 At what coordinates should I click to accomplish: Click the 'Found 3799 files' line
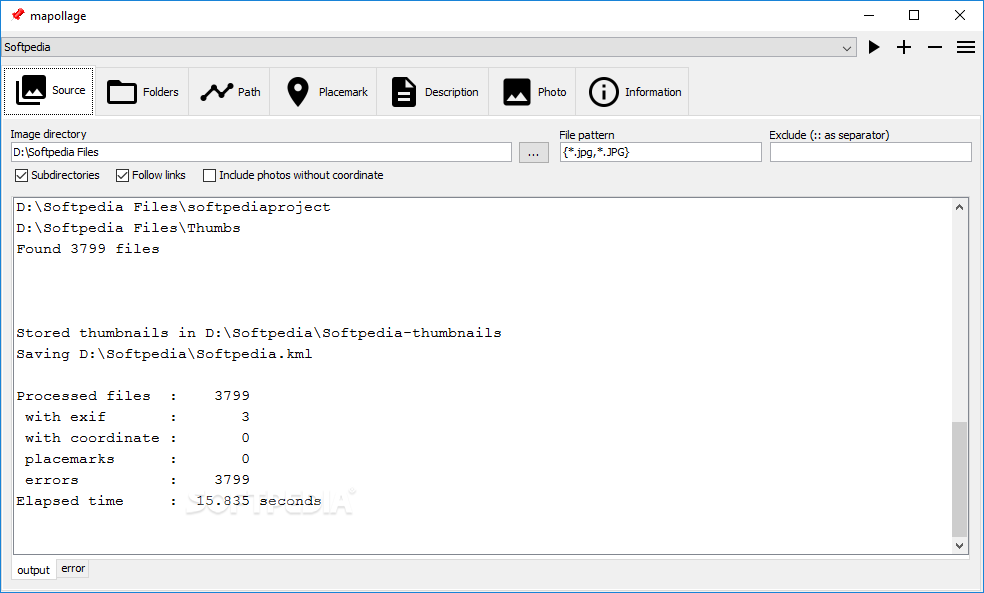88,249
